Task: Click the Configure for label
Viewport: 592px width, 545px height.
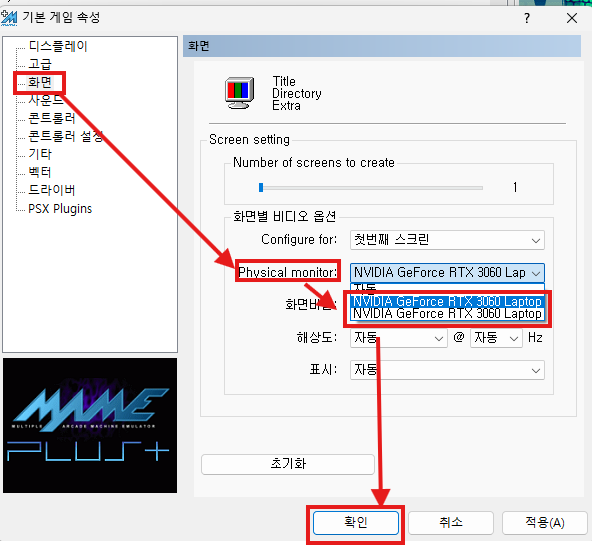Action: (299, 240)
